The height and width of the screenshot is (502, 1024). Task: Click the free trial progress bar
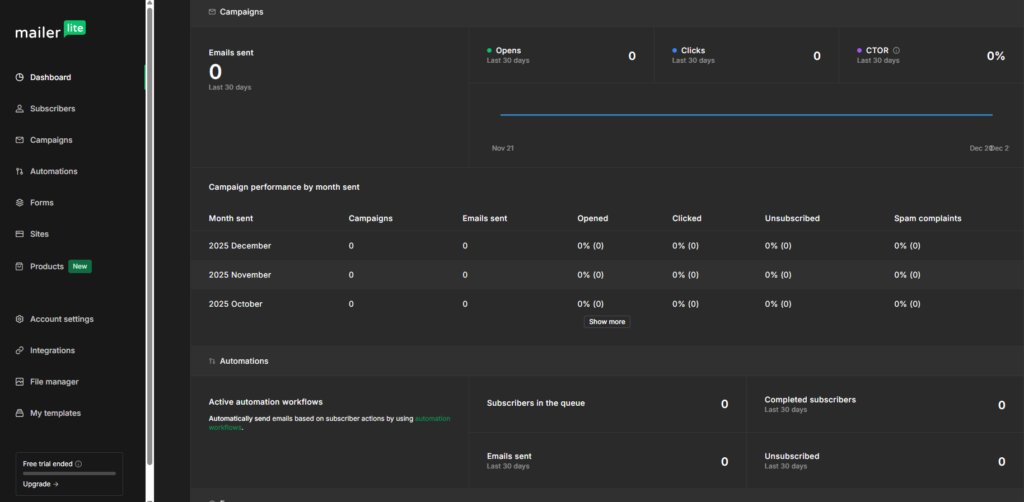point(69,473)
